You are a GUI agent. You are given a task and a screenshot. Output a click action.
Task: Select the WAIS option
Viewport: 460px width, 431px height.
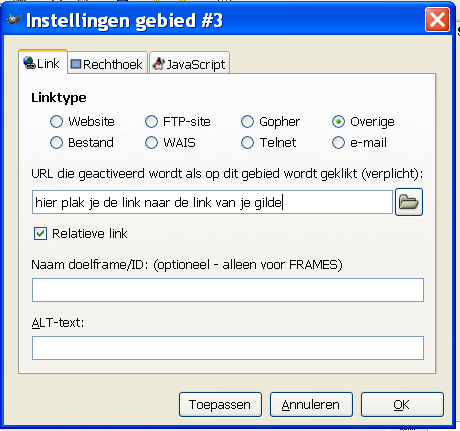(x=151, y=143)
